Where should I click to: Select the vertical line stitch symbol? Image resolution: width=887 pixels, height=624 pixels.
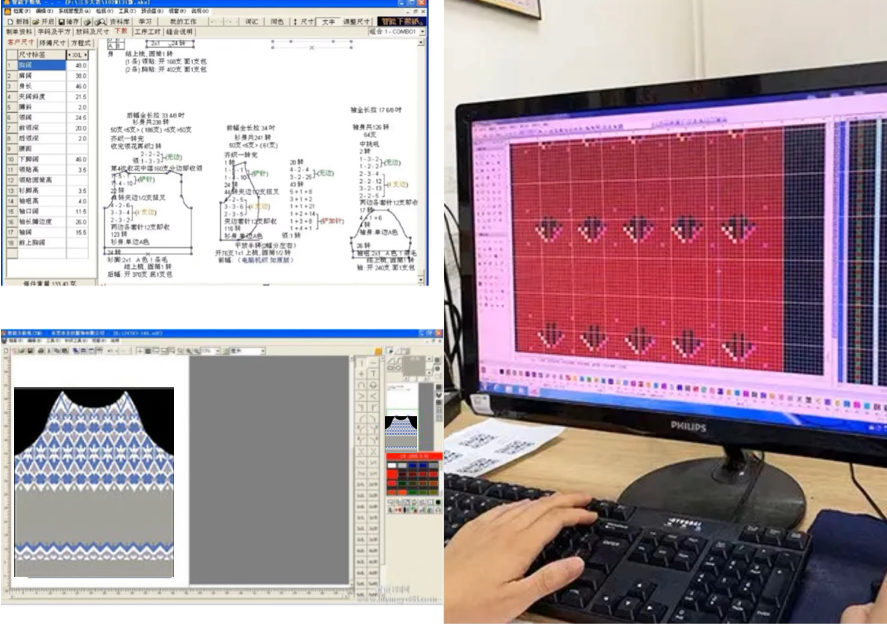pos(361,363)
